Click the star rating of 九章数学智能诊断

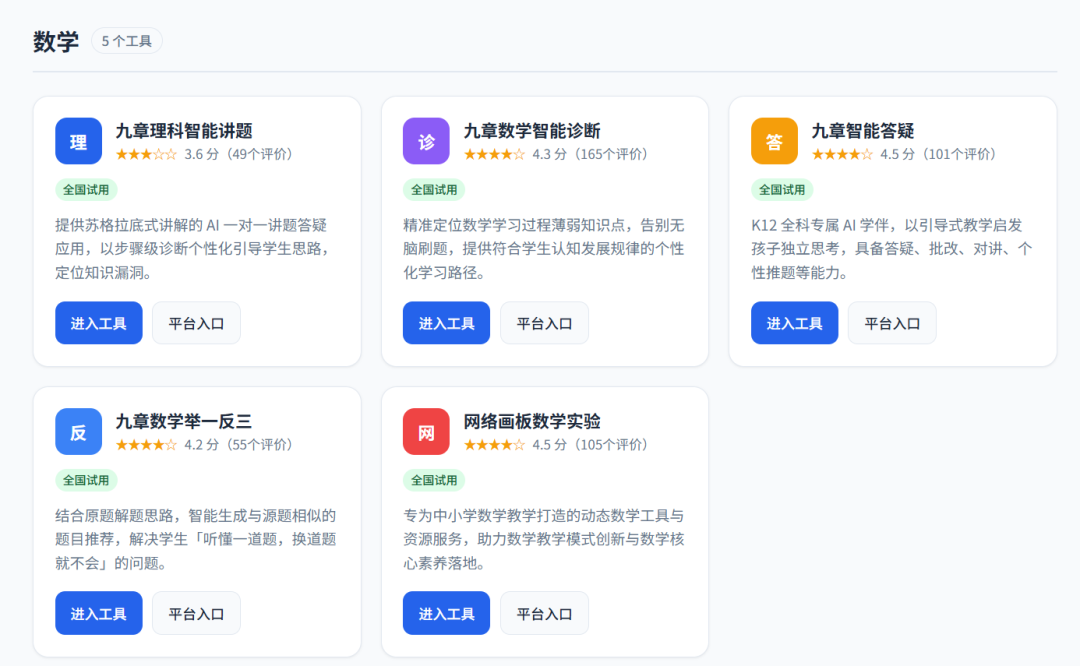[x=494, y=154]
